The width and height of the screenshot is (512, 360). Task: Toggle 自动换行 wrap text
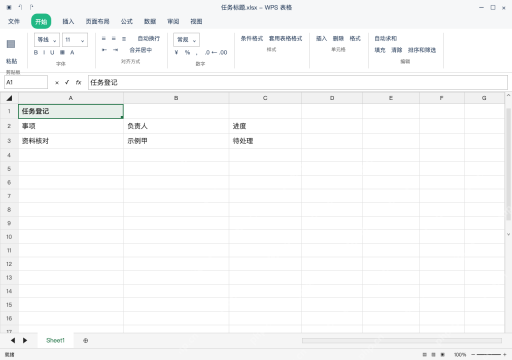point(149,39)
